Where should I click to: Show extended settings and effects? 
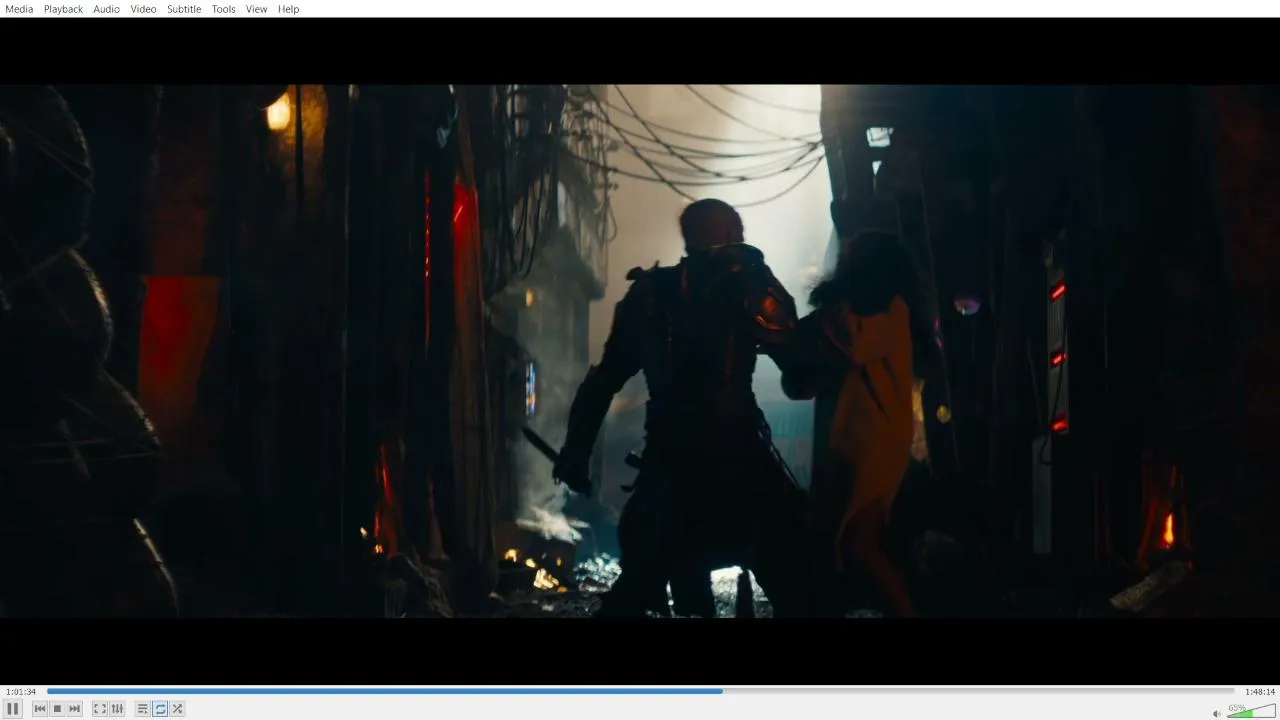117,709
